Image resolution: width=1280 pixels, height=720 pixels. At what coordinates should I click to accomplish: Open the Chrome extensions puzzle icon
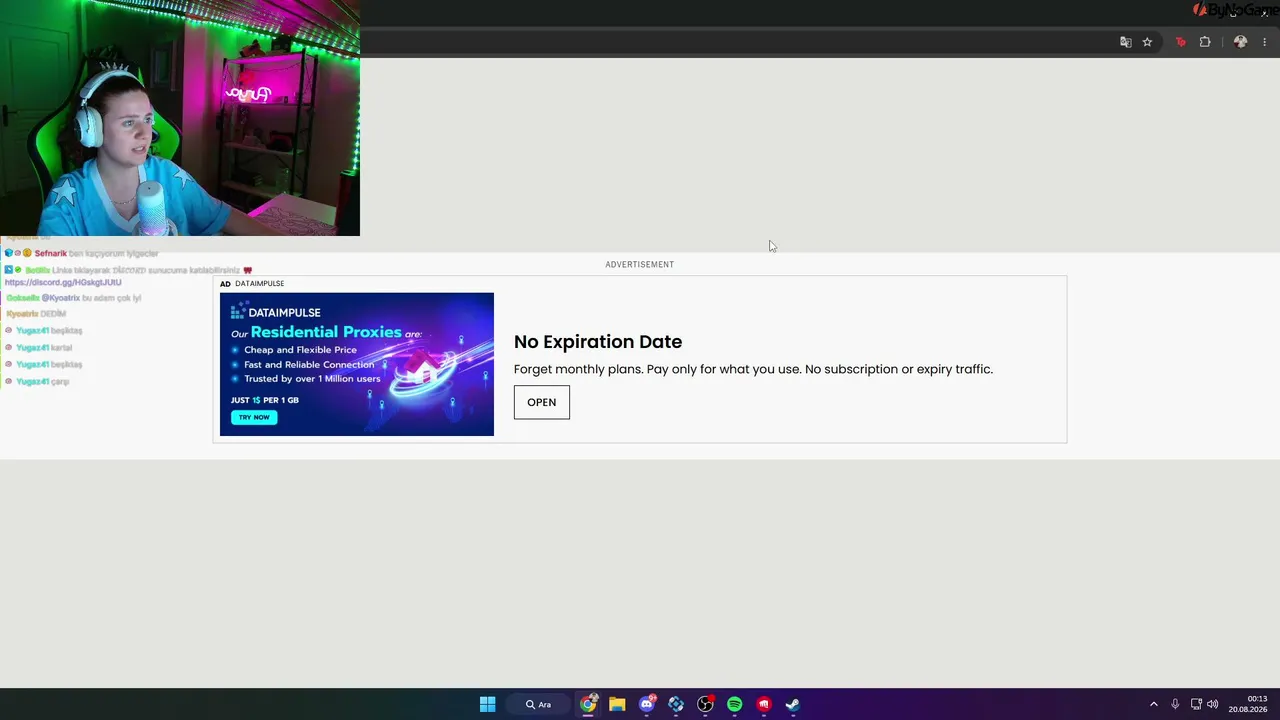(x=1205, y=42)
